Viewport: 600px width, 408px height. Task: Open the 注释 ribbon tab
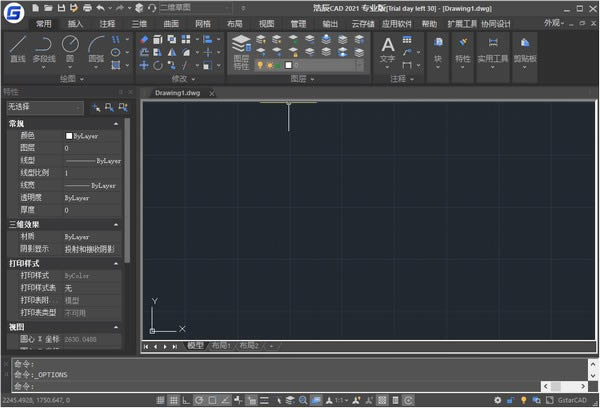107,24
